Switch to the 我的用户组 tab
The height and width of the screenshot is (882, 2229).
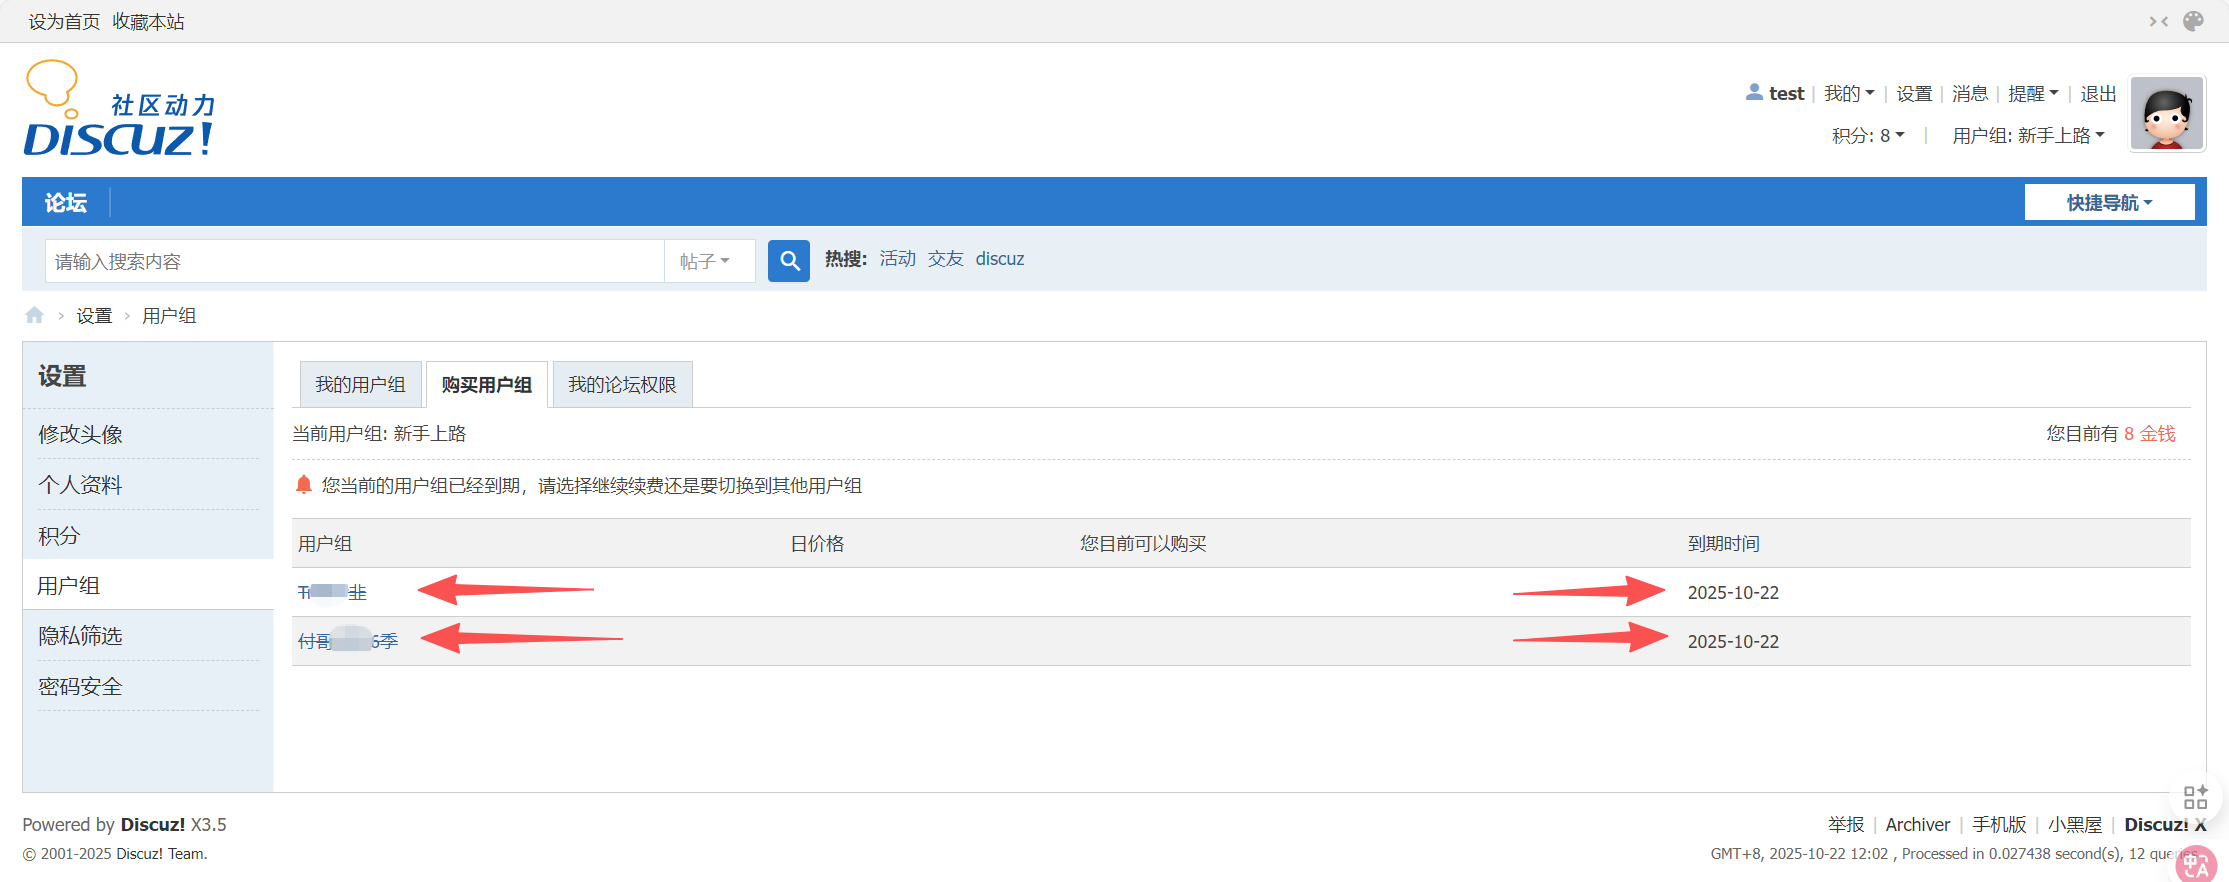point(360,385)
